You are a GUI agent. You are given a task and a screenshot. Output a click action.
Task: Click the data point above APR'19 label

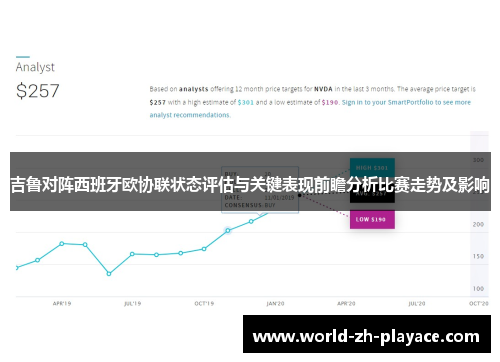pyautogui.click(x=62, y=244)
